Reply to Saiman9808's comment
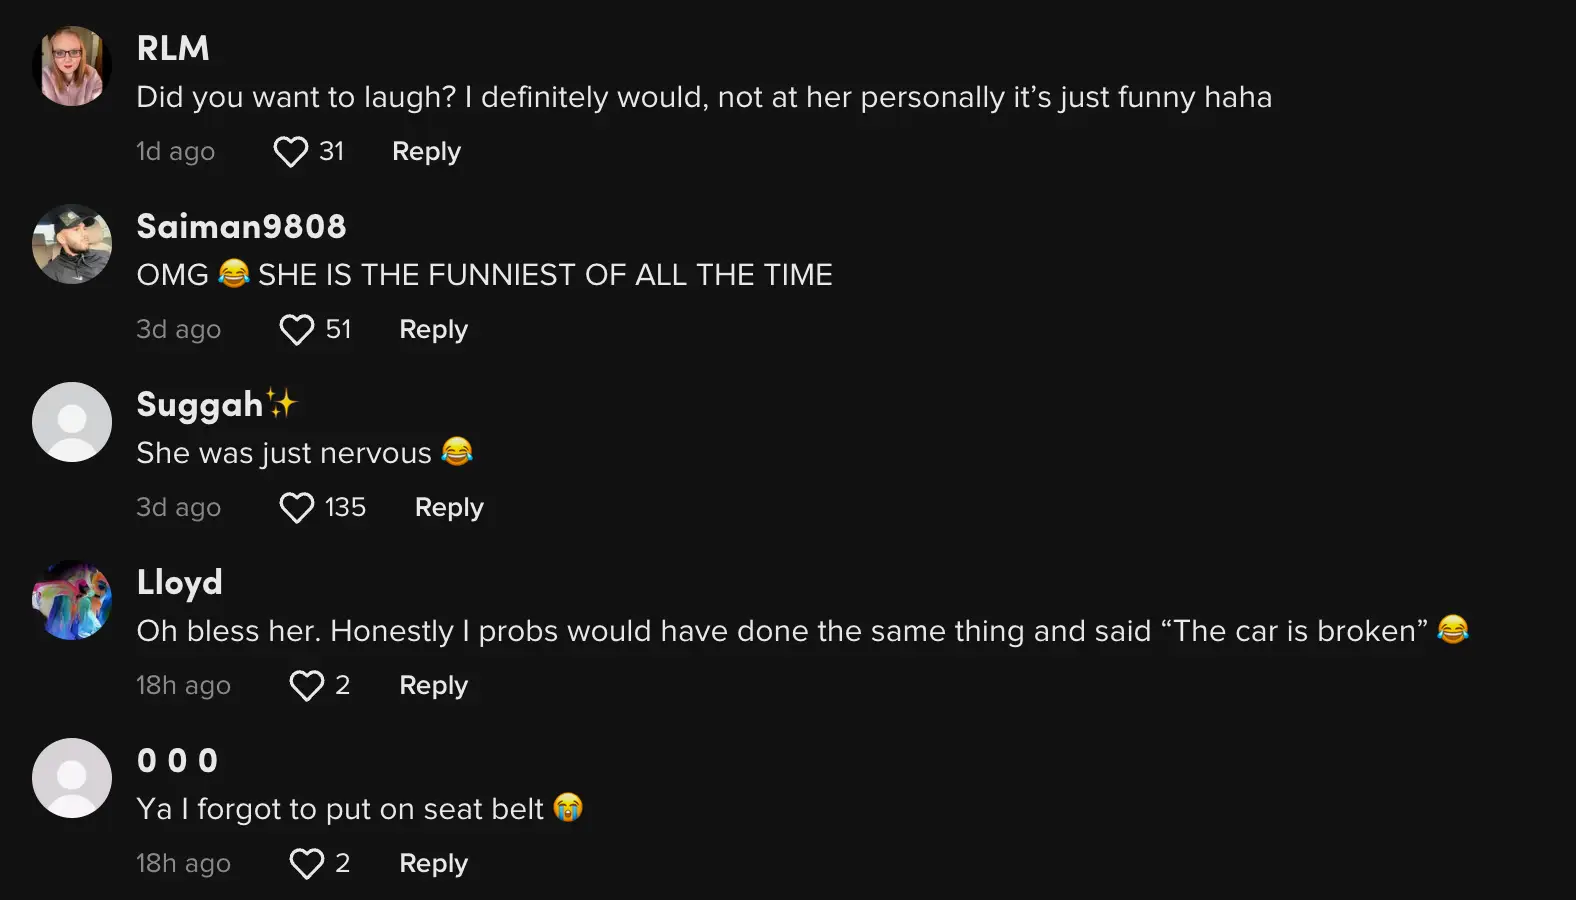Viewport: 1576px width, 900px height. click(x=432, y=329)
